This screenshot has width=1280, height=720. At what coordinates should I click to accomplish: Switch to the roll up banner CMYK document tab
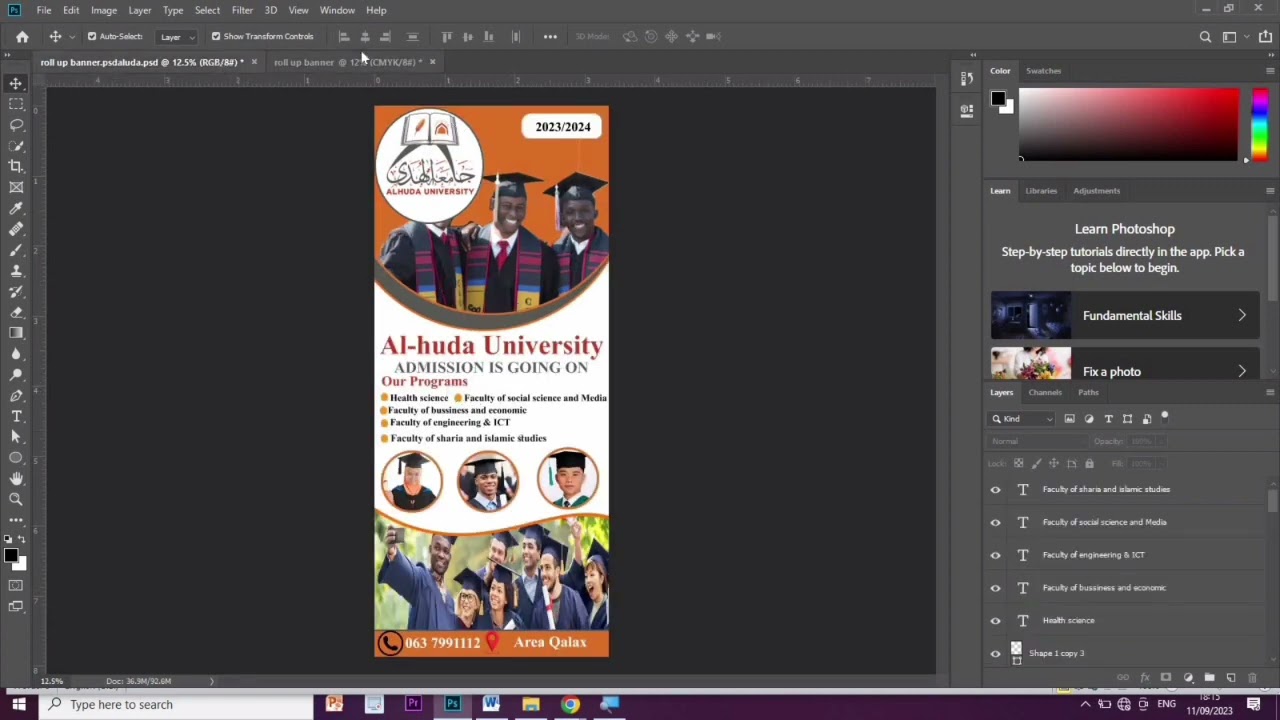346,62
